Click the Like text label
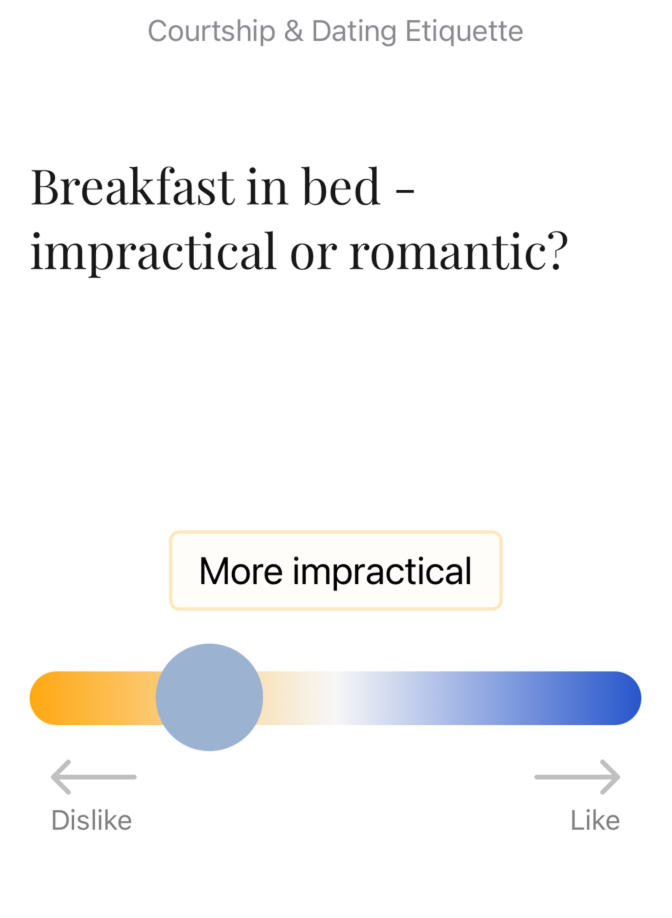672x918 pixels. point(596,820)
